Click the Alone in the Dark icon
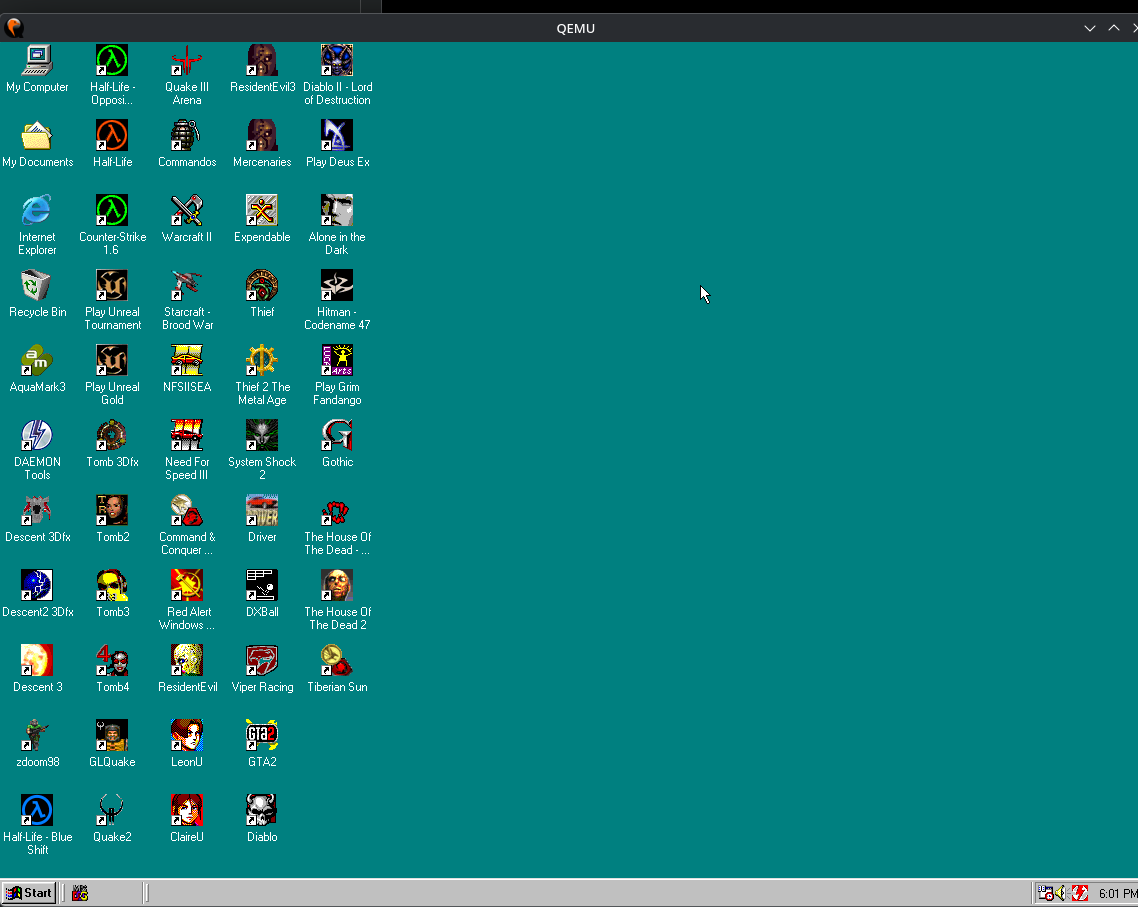The height and width of the screenshot is (907, 1138). point(337,210)
